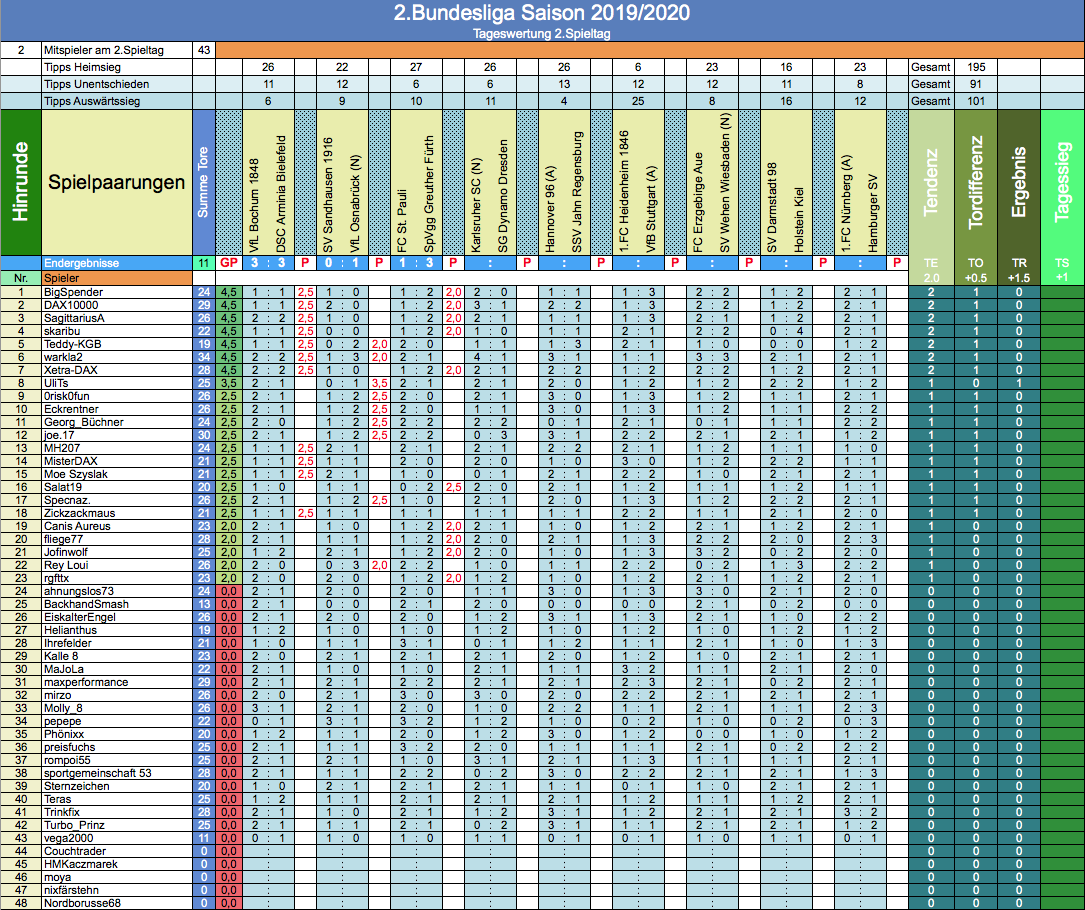
Task: Click the "VfL Bochum 1848" column header
Action: tap(254, 205)
